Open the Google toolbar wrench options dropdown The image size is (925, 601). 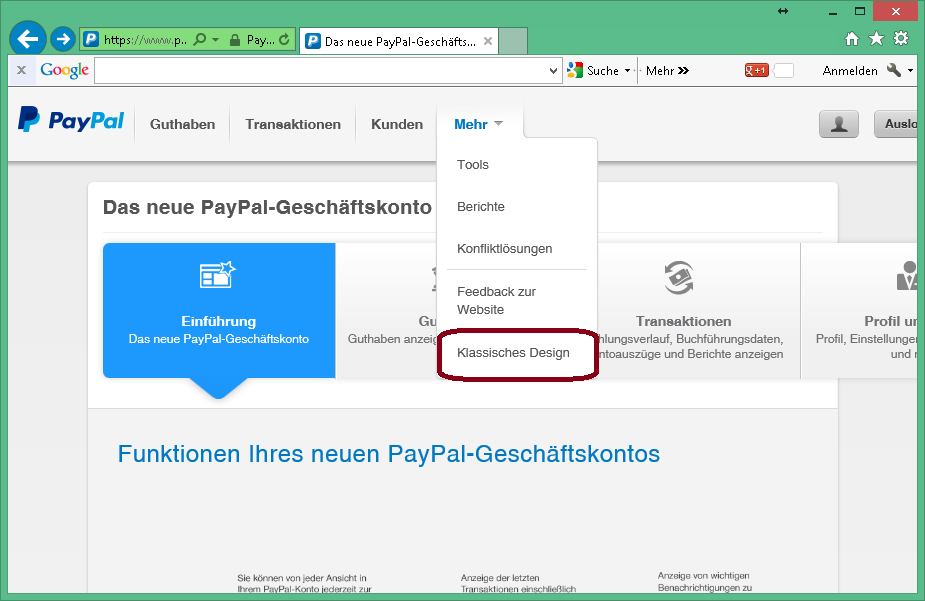click(899, 71)
